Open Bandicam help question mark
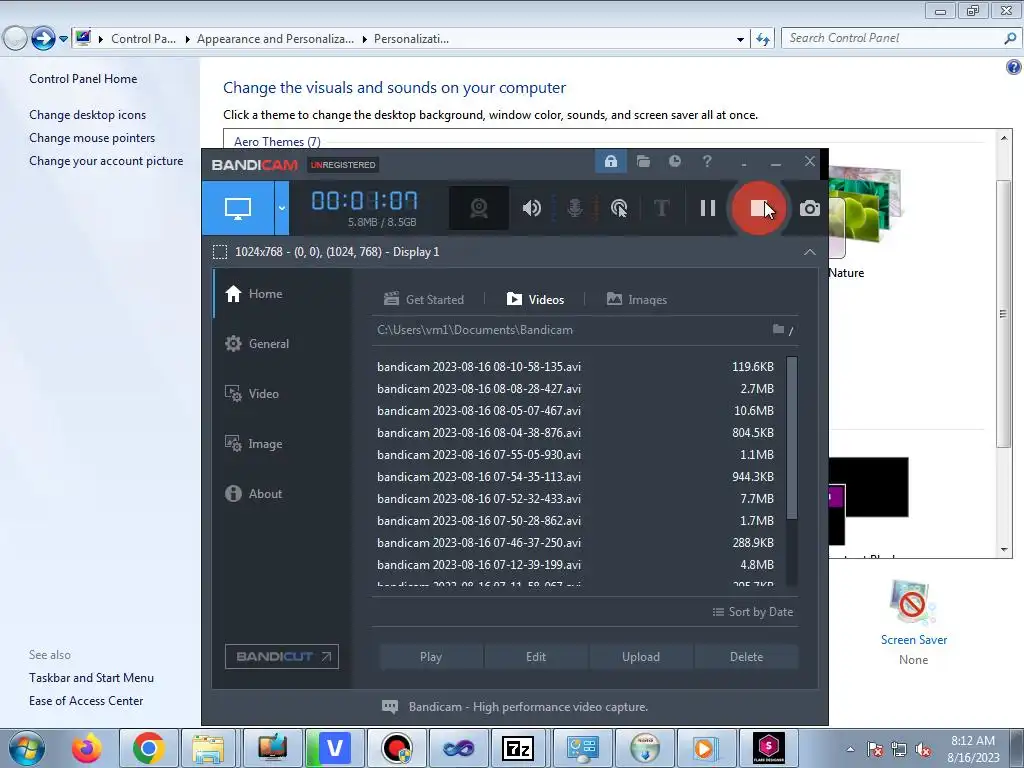This screenshot has width=1024, height=768. [707, 161]
